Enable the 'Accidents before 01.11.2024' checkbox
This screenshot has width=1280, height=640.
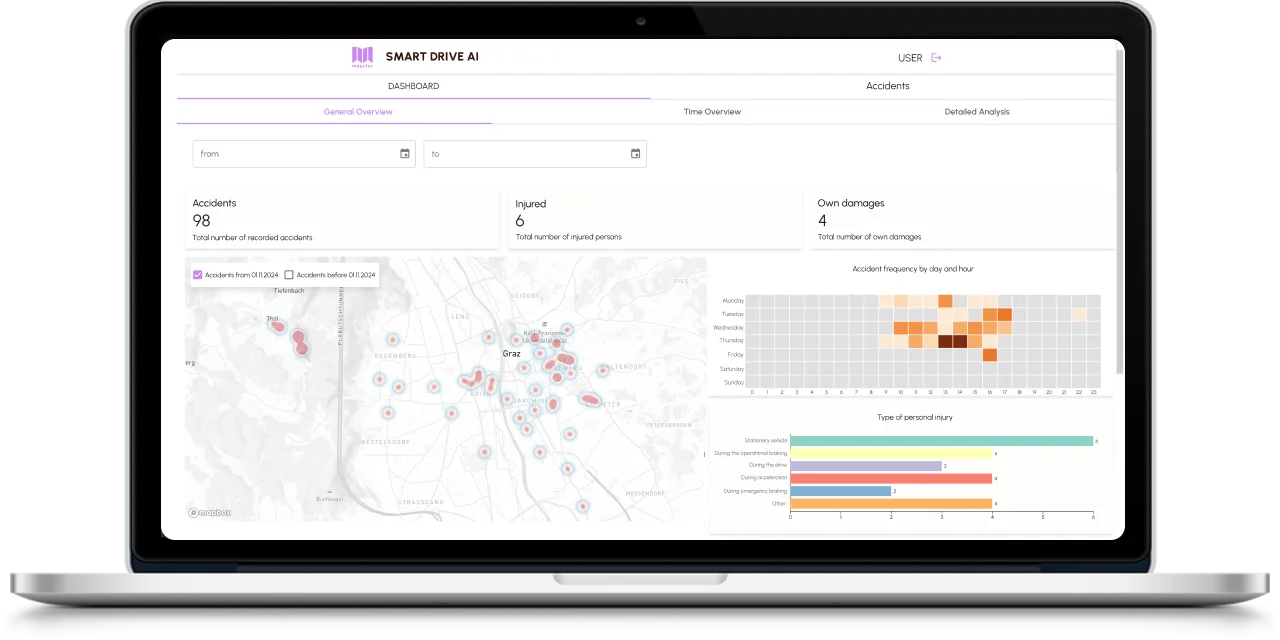click(x=289, y=273)
